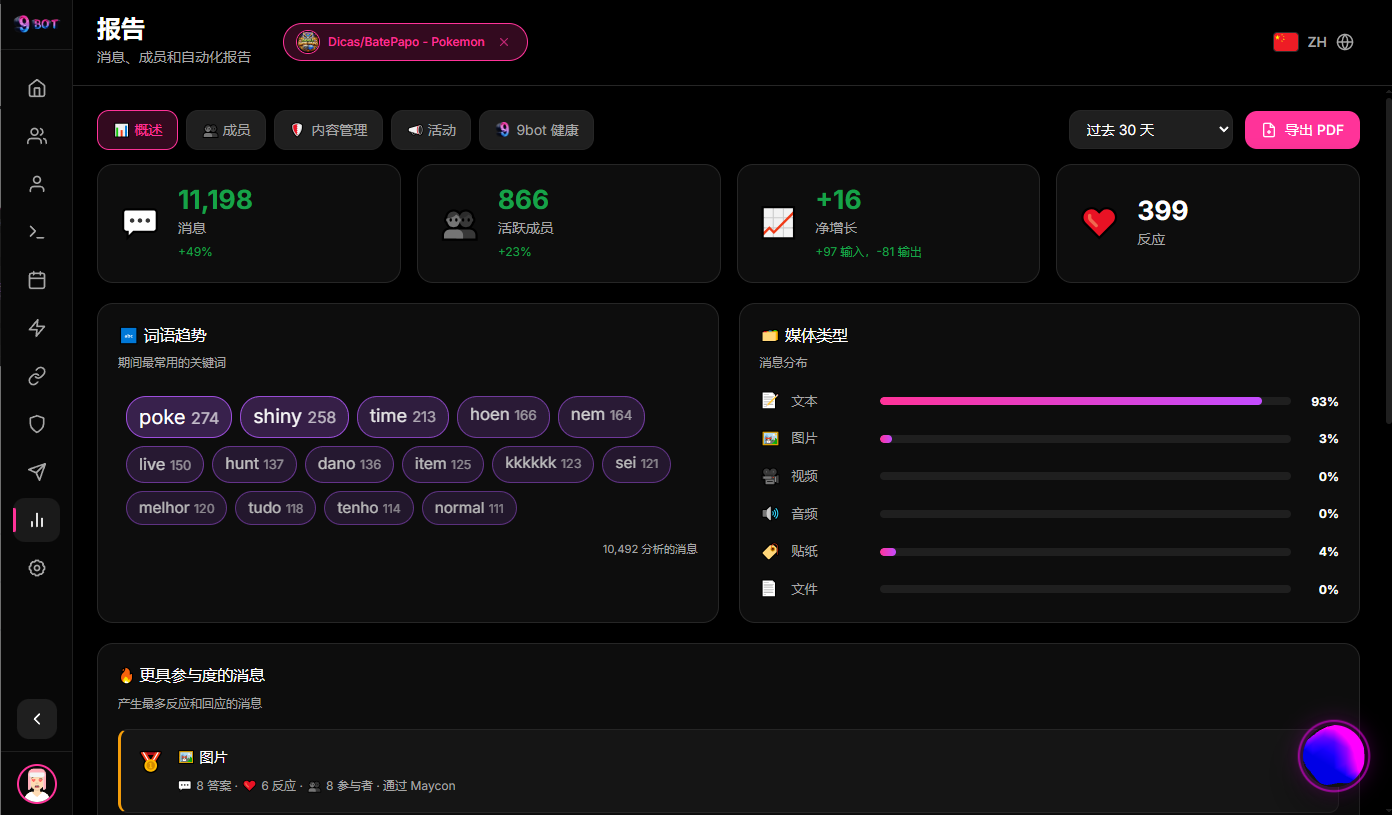Screen dimensions: 1392x815
Task: Open settings gear in sidebar
Action: point(37,568)
